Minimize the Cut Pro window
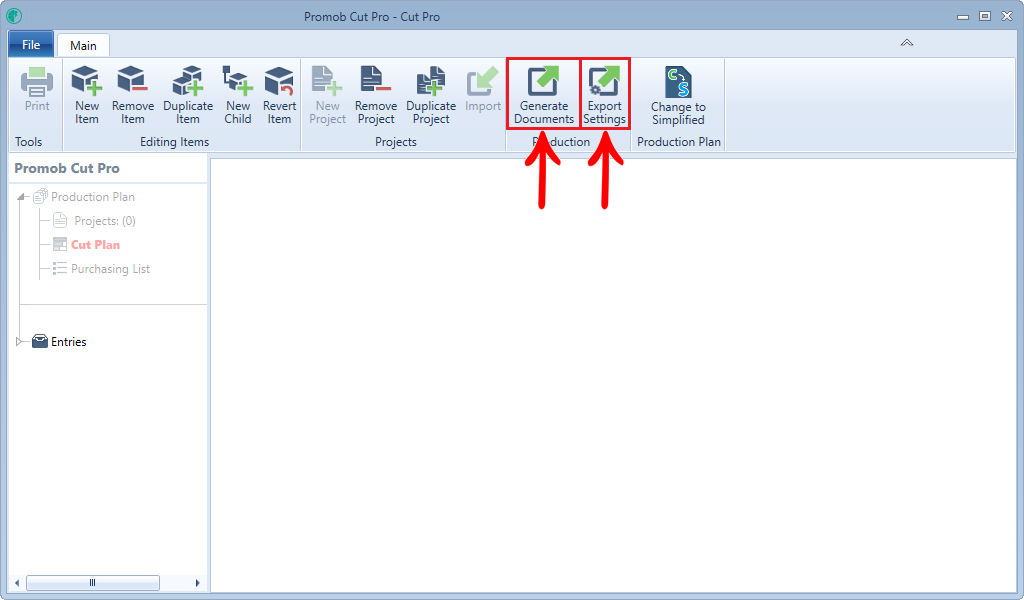1024x600 pixels. 963,16
